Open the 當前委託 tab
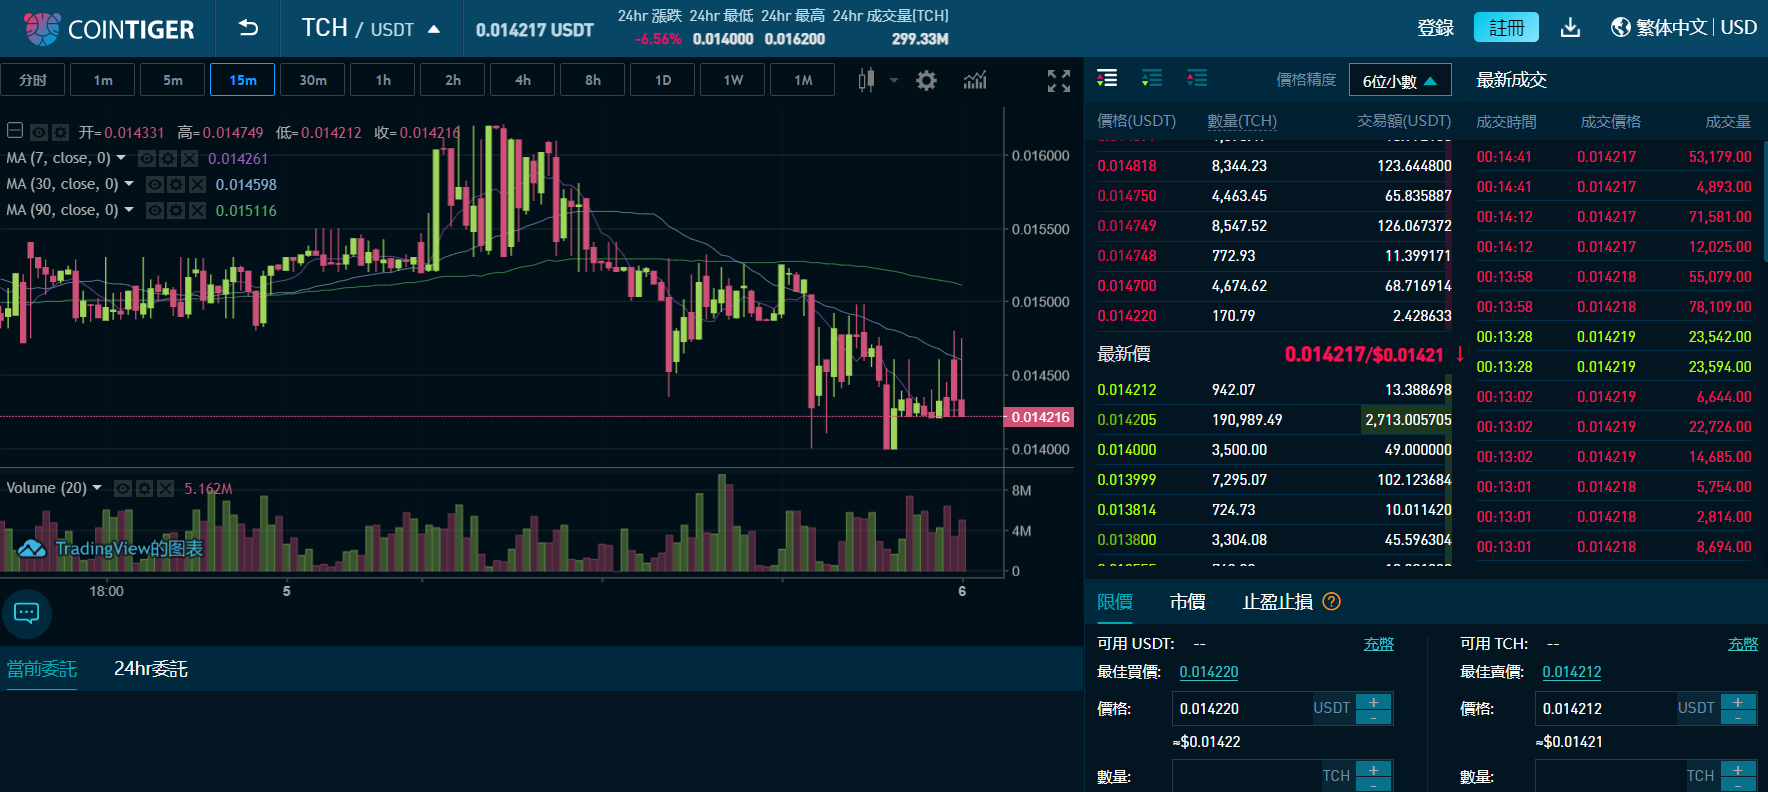The width and height of the screenshot is (1768, 792). tap(42, 669)
